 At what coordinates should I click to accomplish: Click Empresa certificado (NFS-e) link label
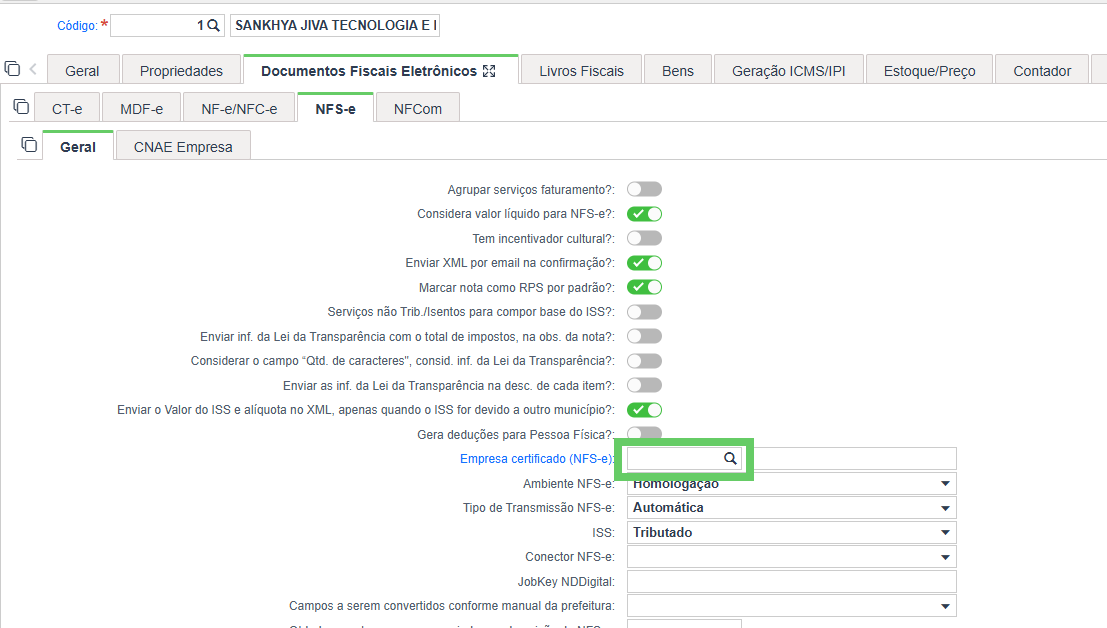[537, 459]
